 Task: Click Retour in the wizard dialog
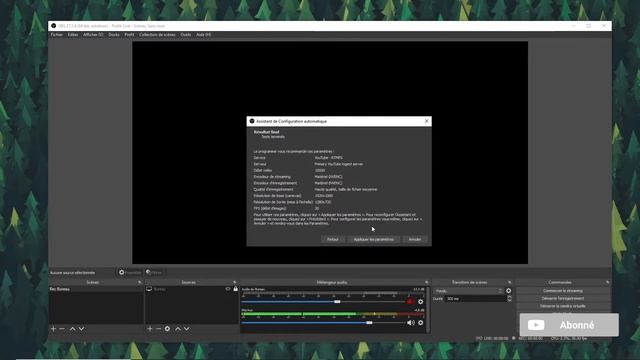coord(333,239)
